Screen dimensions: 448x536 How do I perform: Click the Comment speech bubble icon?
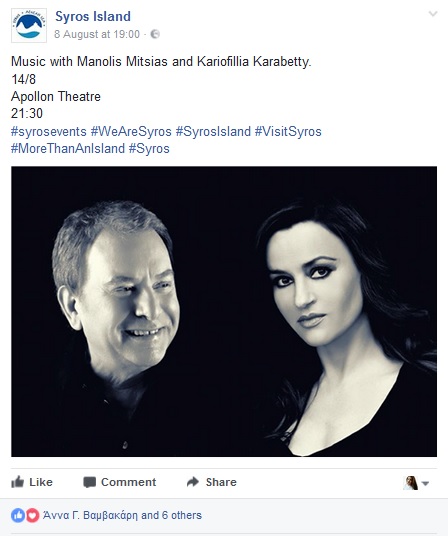coord(90,482)
